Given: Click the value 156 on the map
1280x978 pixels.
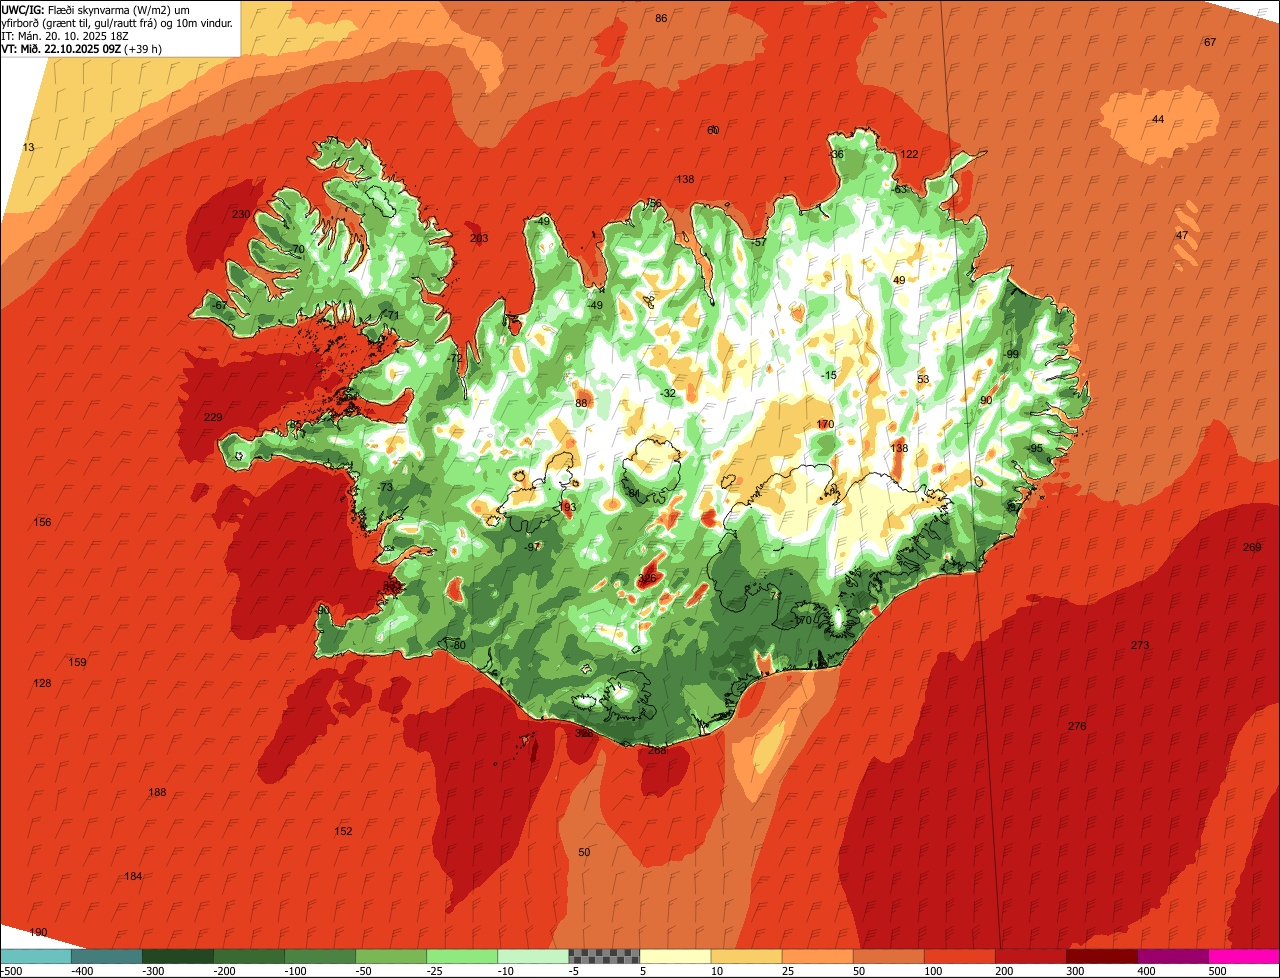Looking at the screenshot, I should click(x=42, y=523).
